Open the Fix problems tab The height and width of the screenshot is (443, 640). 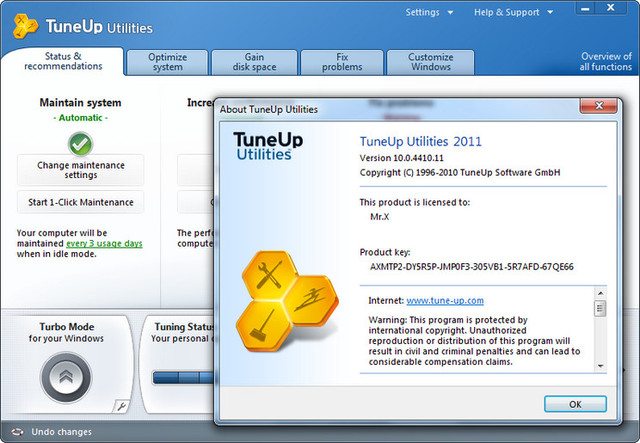342,62
